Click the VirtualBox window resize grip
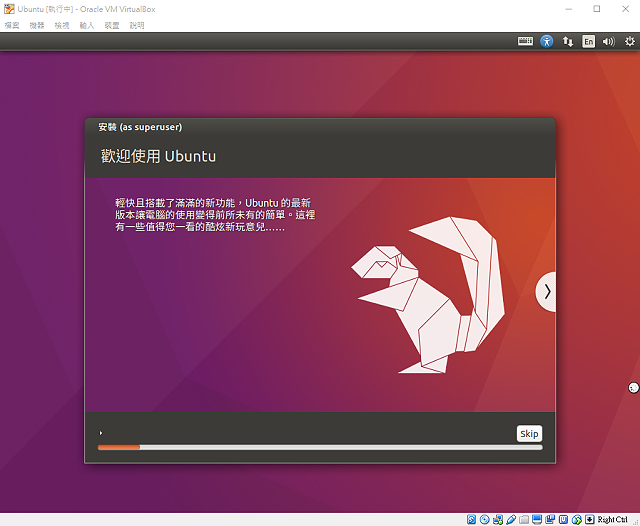This screenshot has height=526, width=640. (x=636, y=522)
